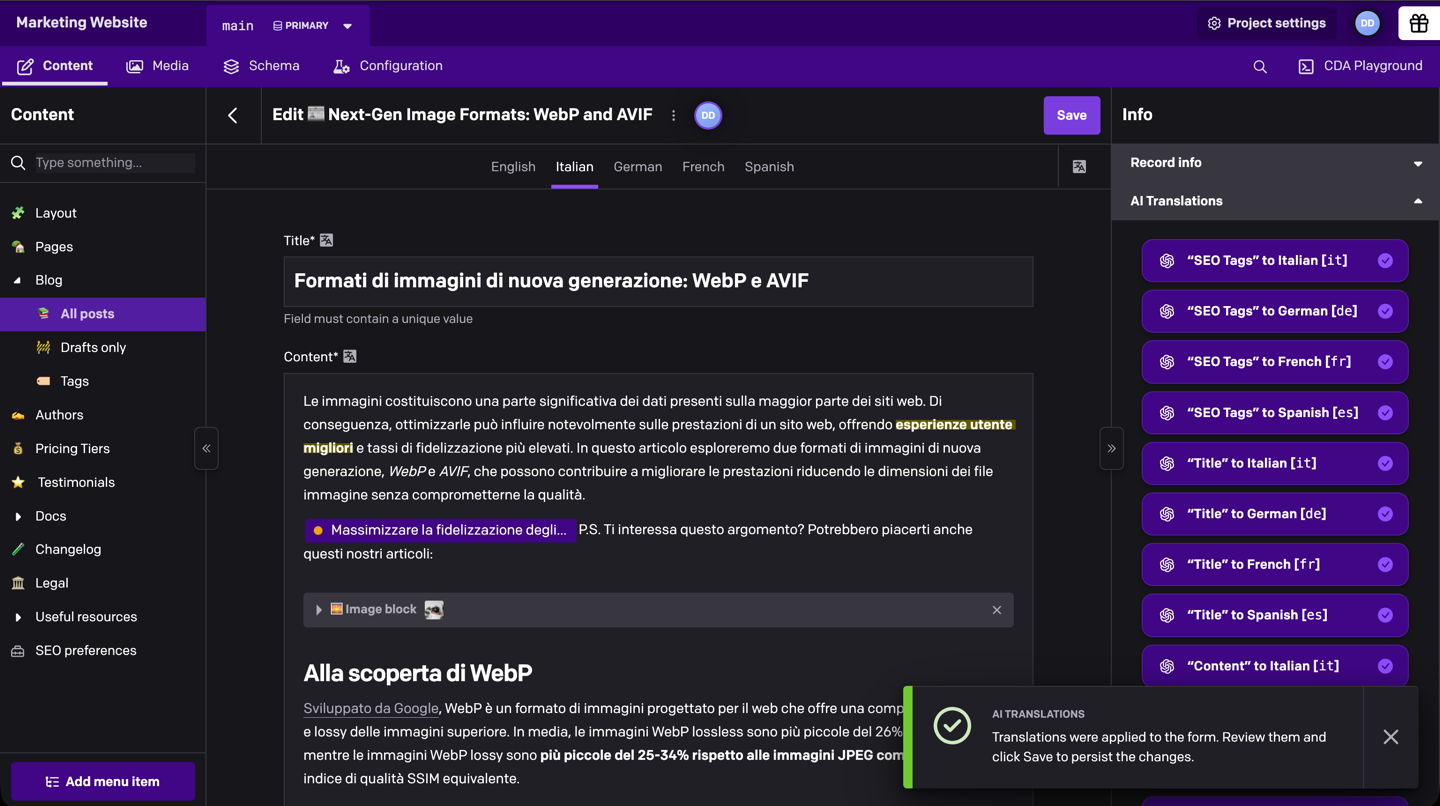
Task: Collapse the Blog menu group
Action: [18, 281]
